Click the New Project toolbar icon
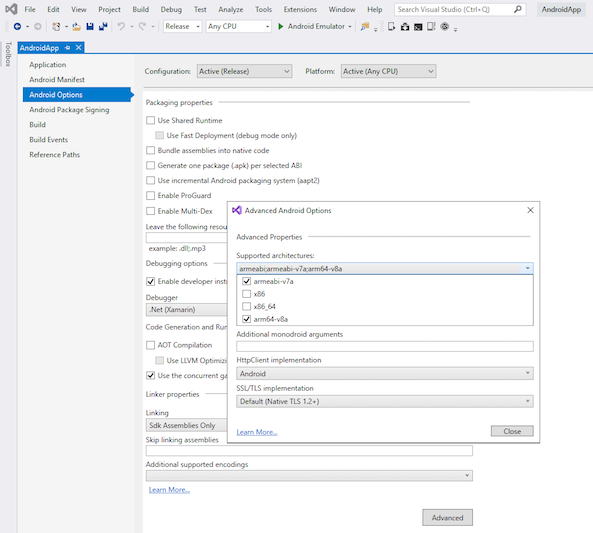 (56, 26)
